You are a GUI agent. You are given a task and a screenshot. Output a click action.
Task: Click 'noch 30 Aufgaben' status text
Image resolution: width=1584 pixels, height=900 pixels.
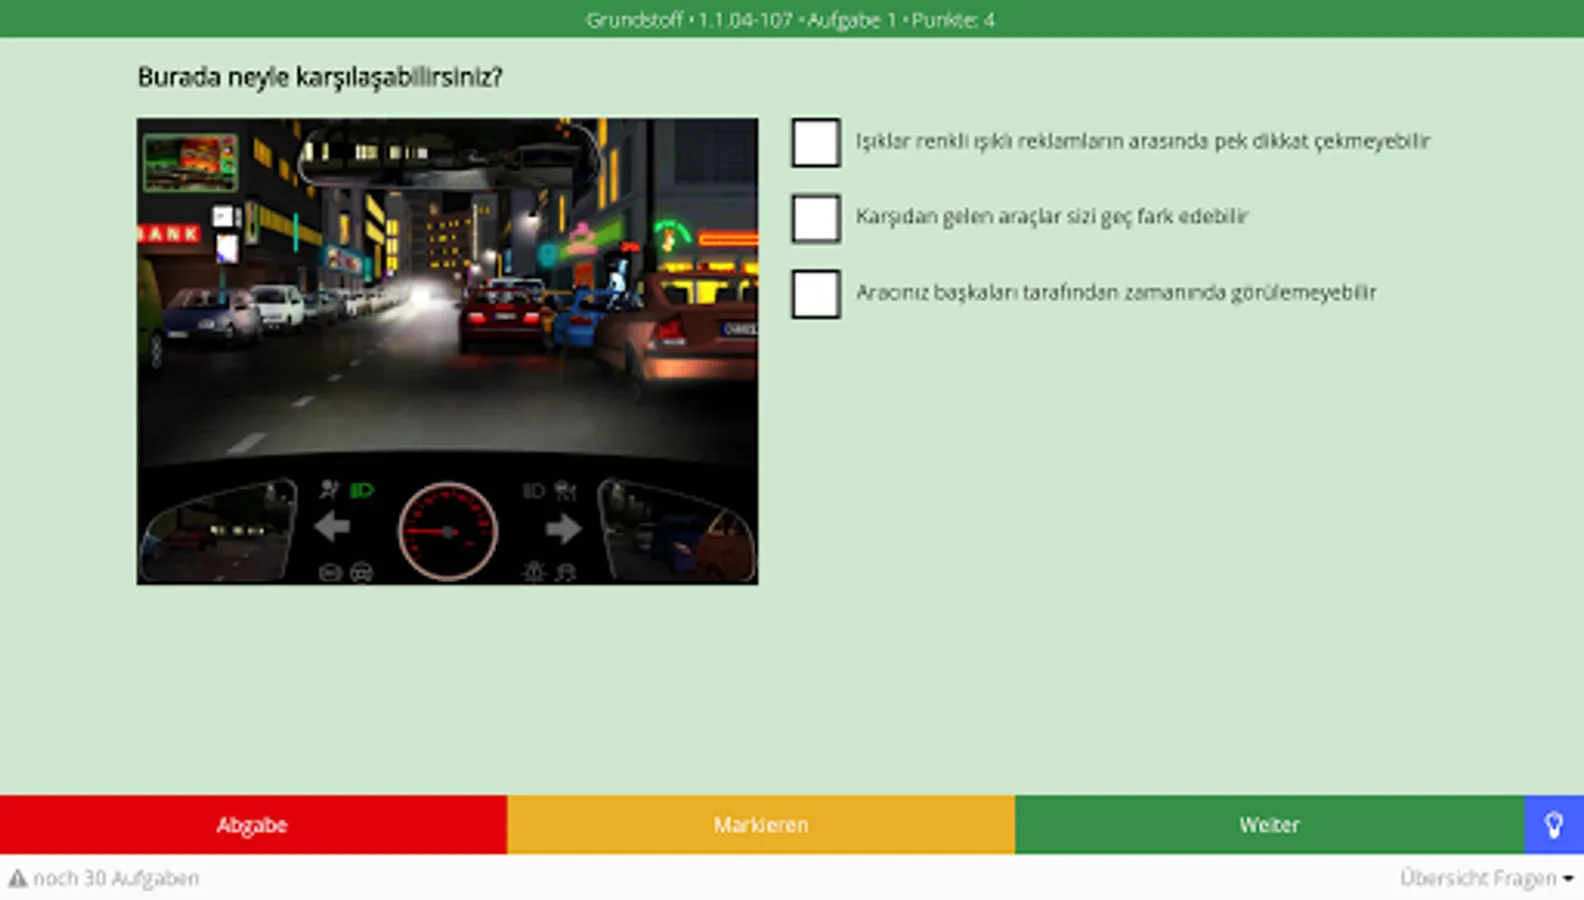[116, 878]
